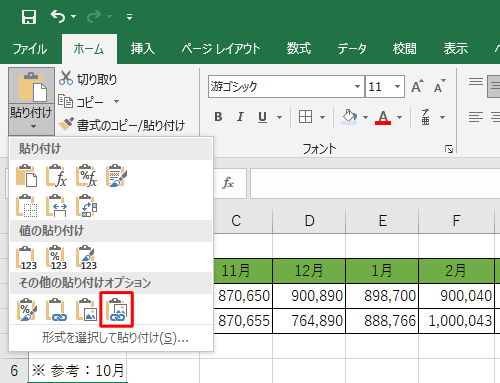Click 切り取り (cut)
This screenshot has height=383, width=500.
click(x=88, y=79)
